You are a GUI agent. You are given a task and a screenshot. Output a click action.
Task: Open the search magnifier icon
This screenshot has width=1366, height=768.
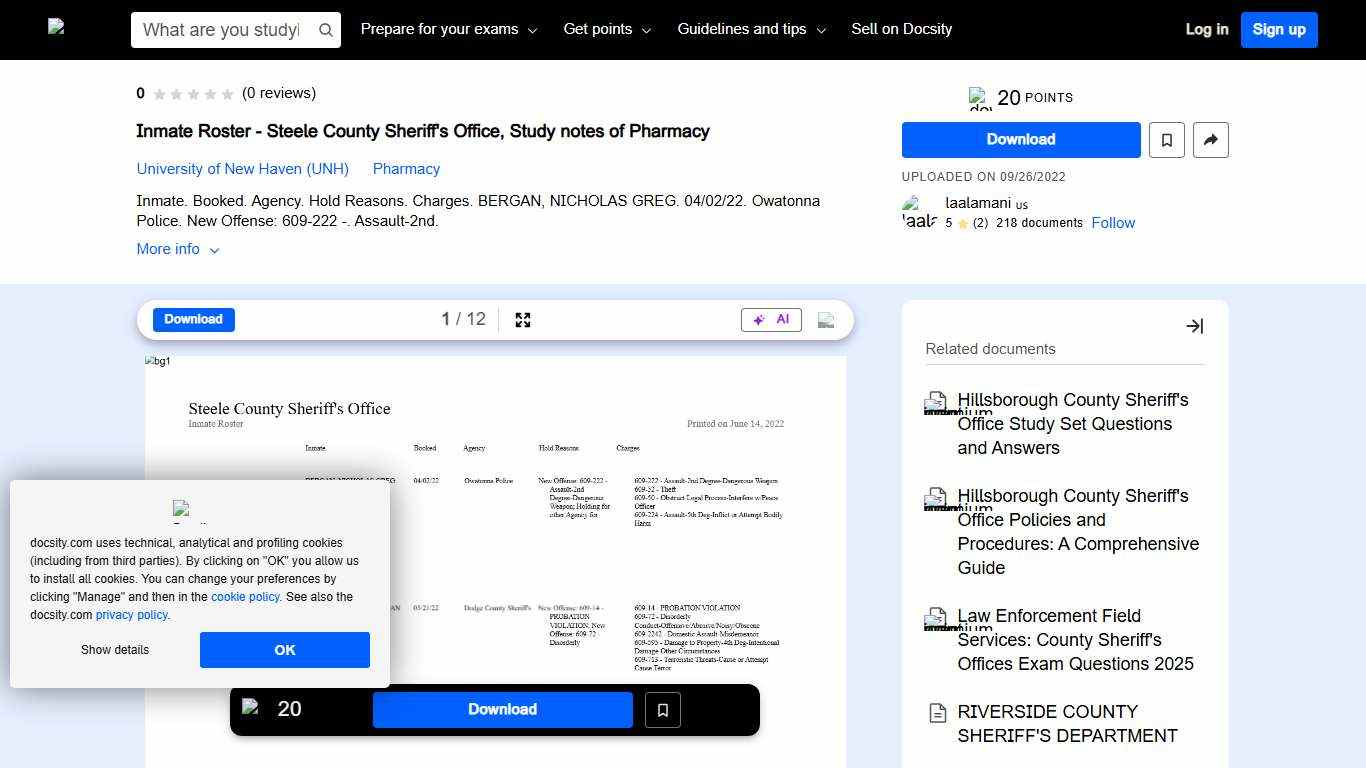tap(325, 30)
